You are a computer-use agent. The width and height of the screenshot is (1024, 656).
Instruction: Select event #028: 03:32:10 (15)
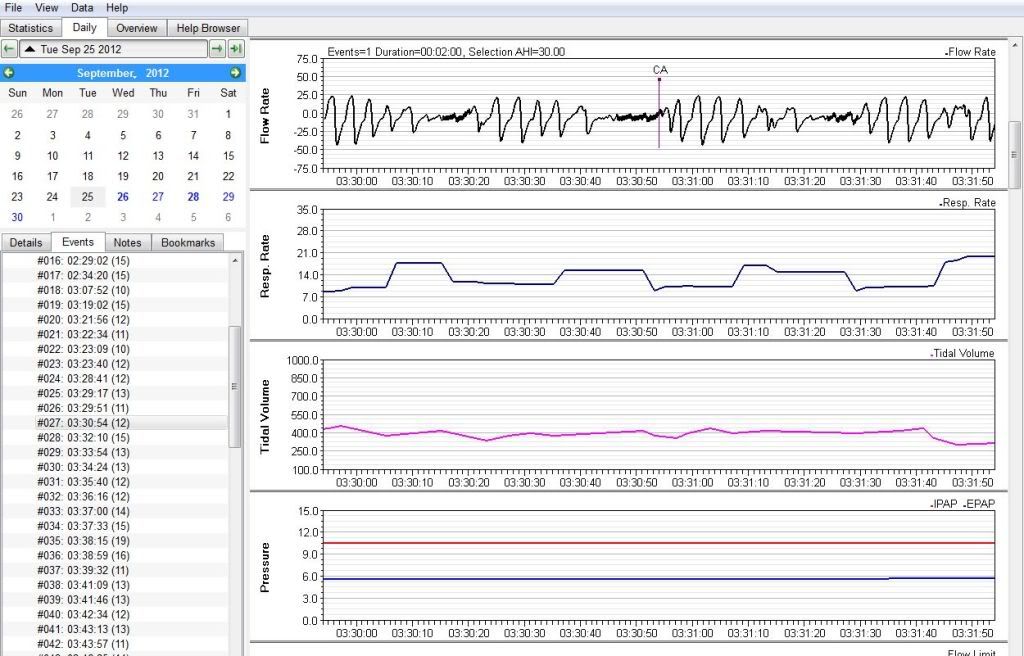click(x=84, y=438)
